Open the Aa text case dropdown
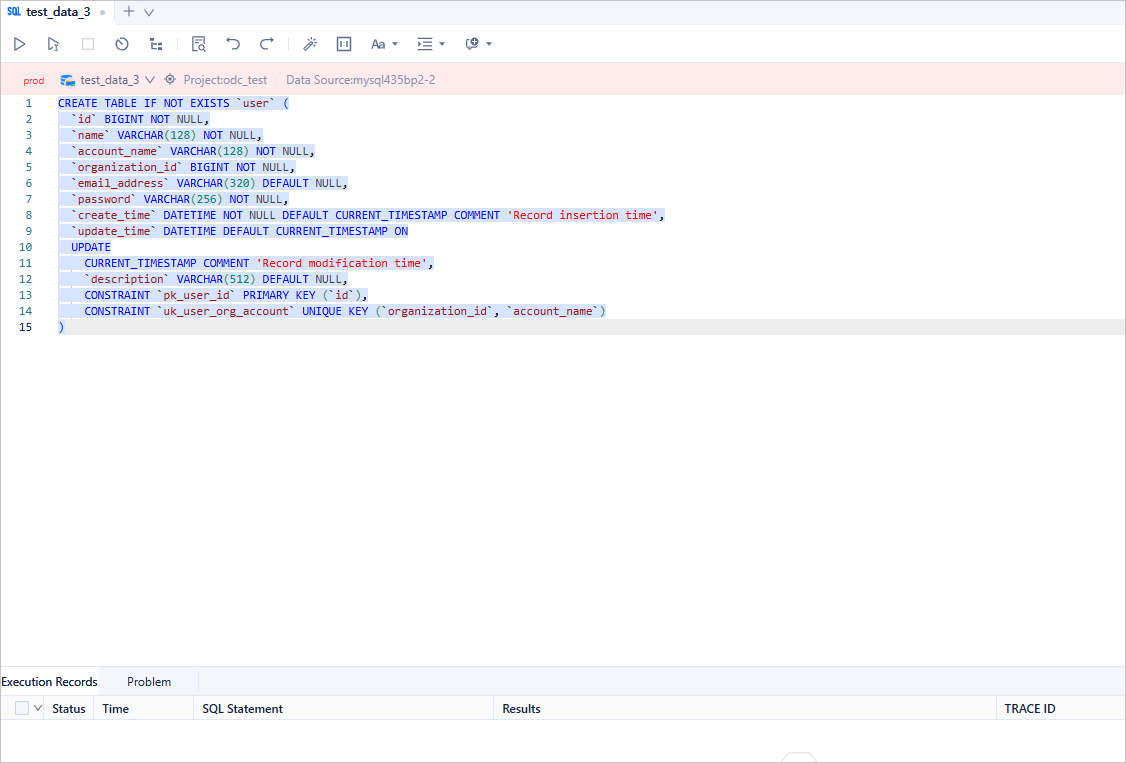 coord(384,44)
